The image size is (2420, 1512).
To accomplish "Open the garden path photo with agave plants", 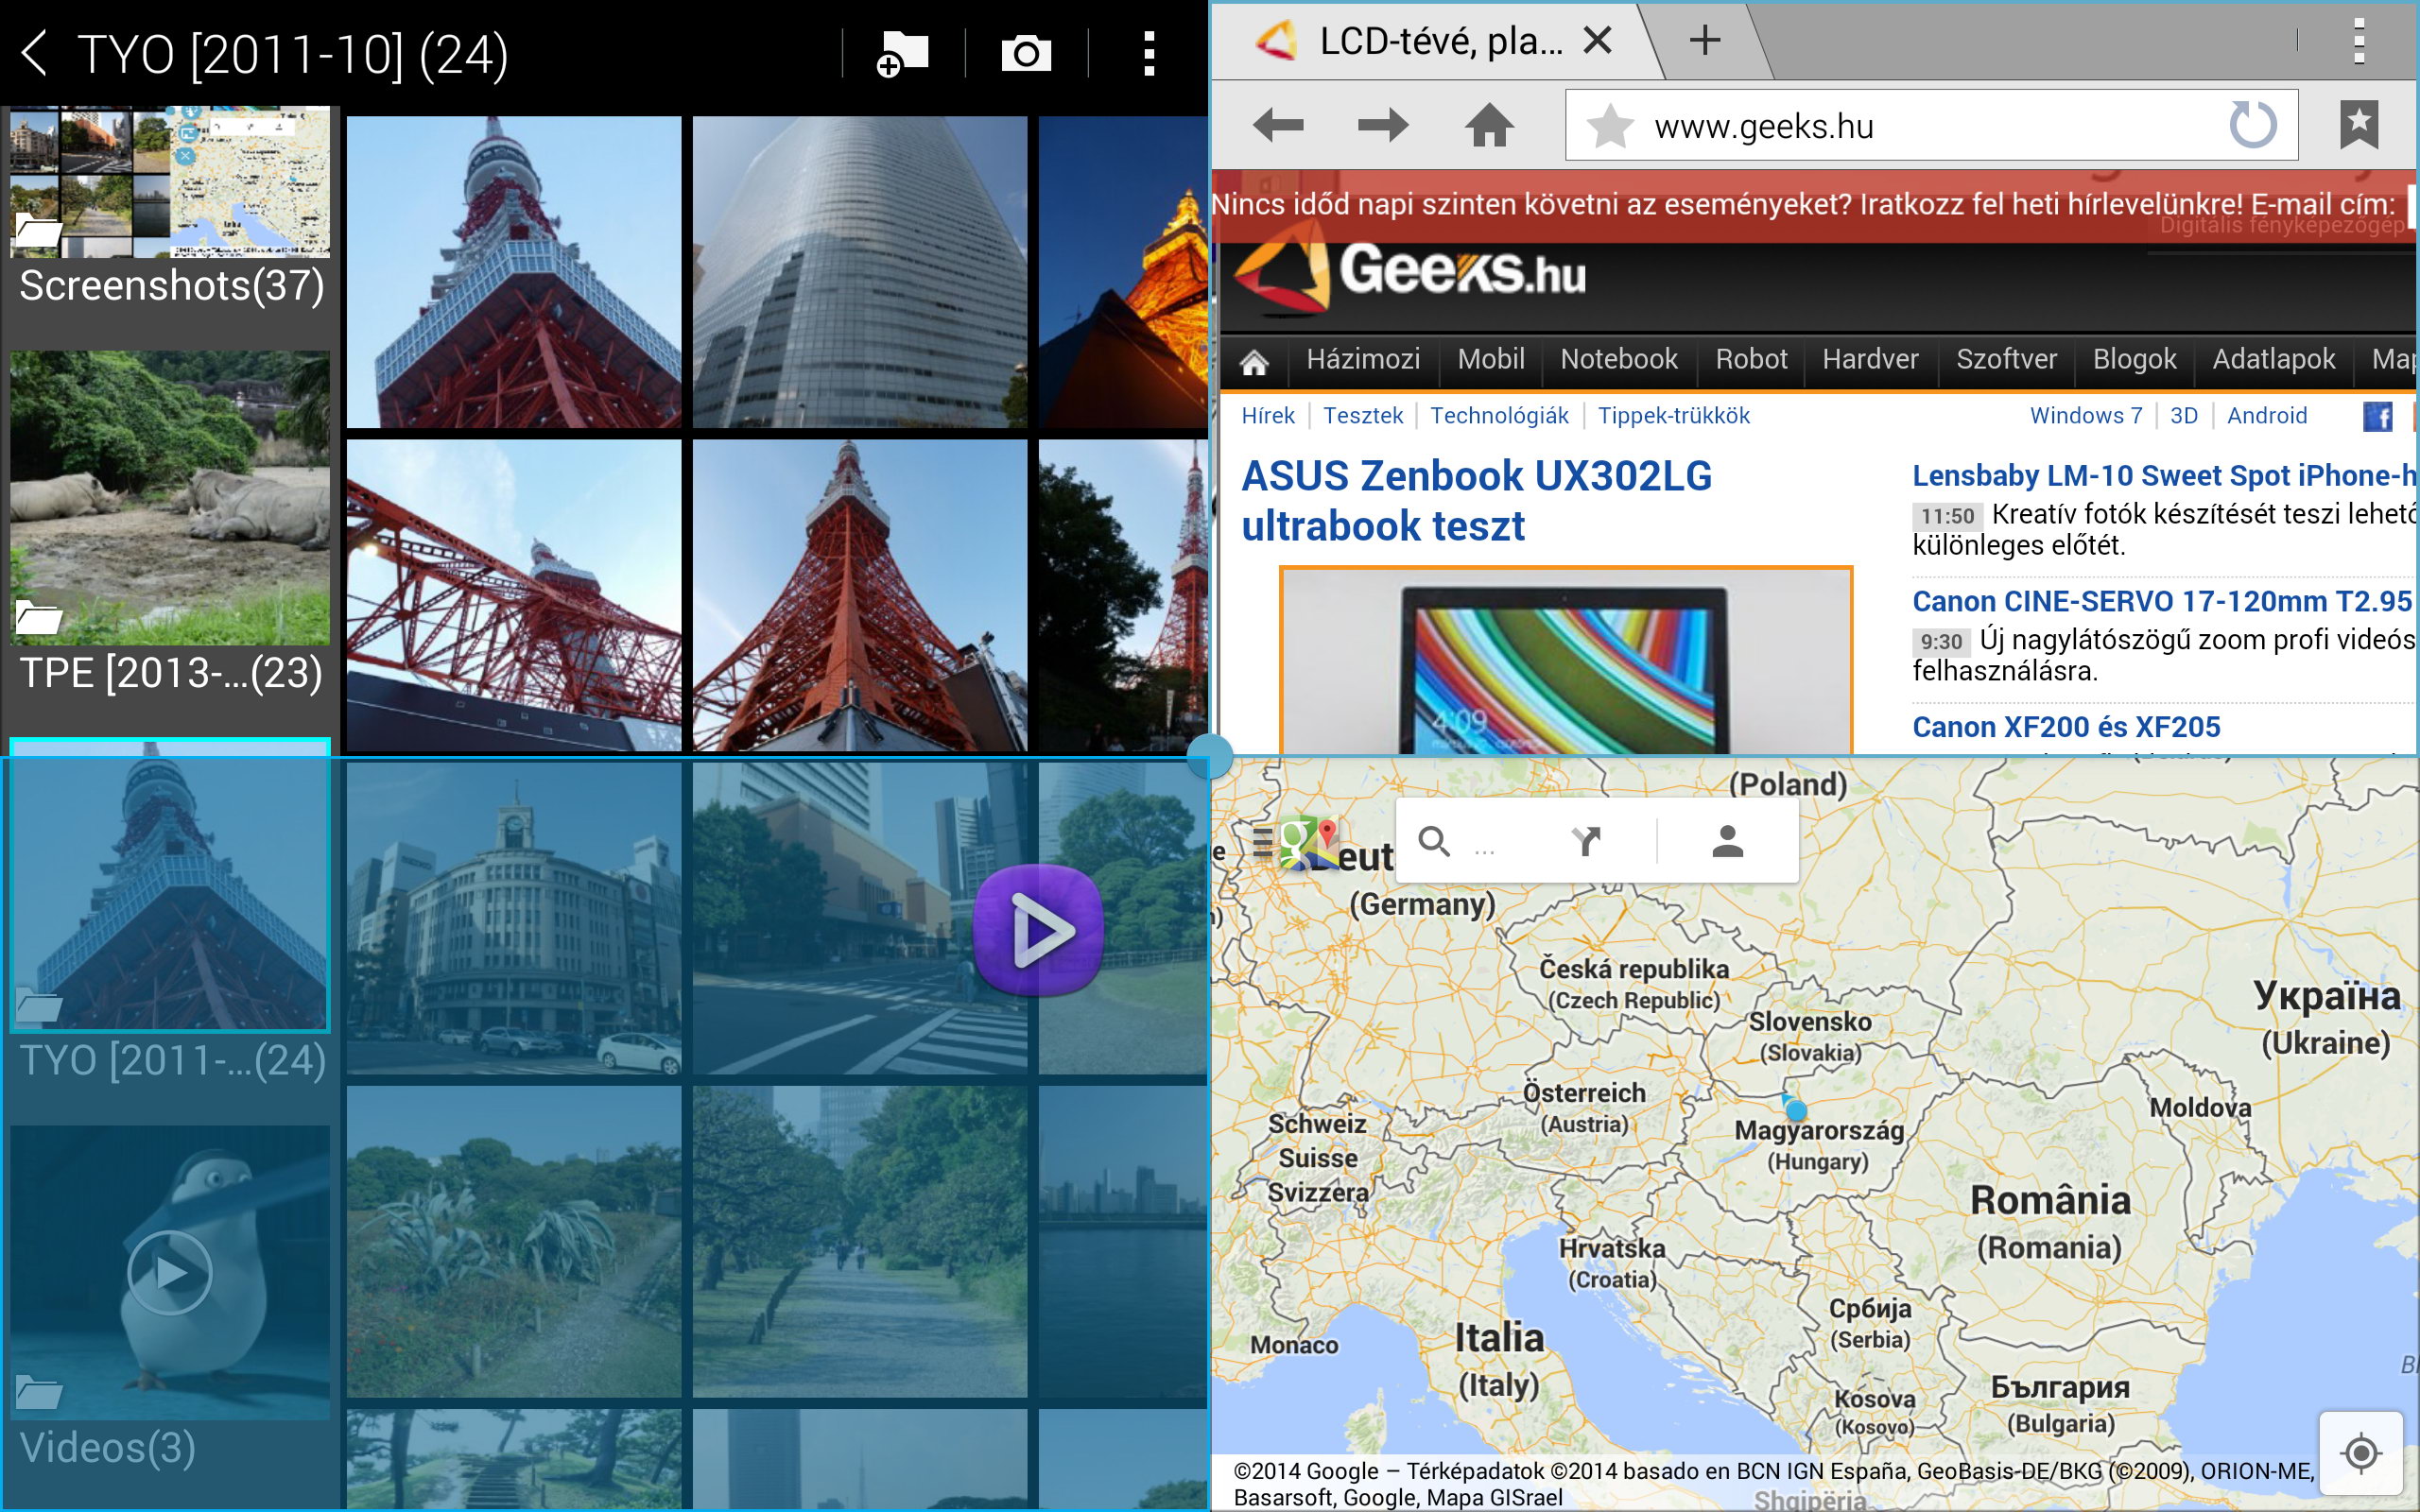I will click(514, 1241).
